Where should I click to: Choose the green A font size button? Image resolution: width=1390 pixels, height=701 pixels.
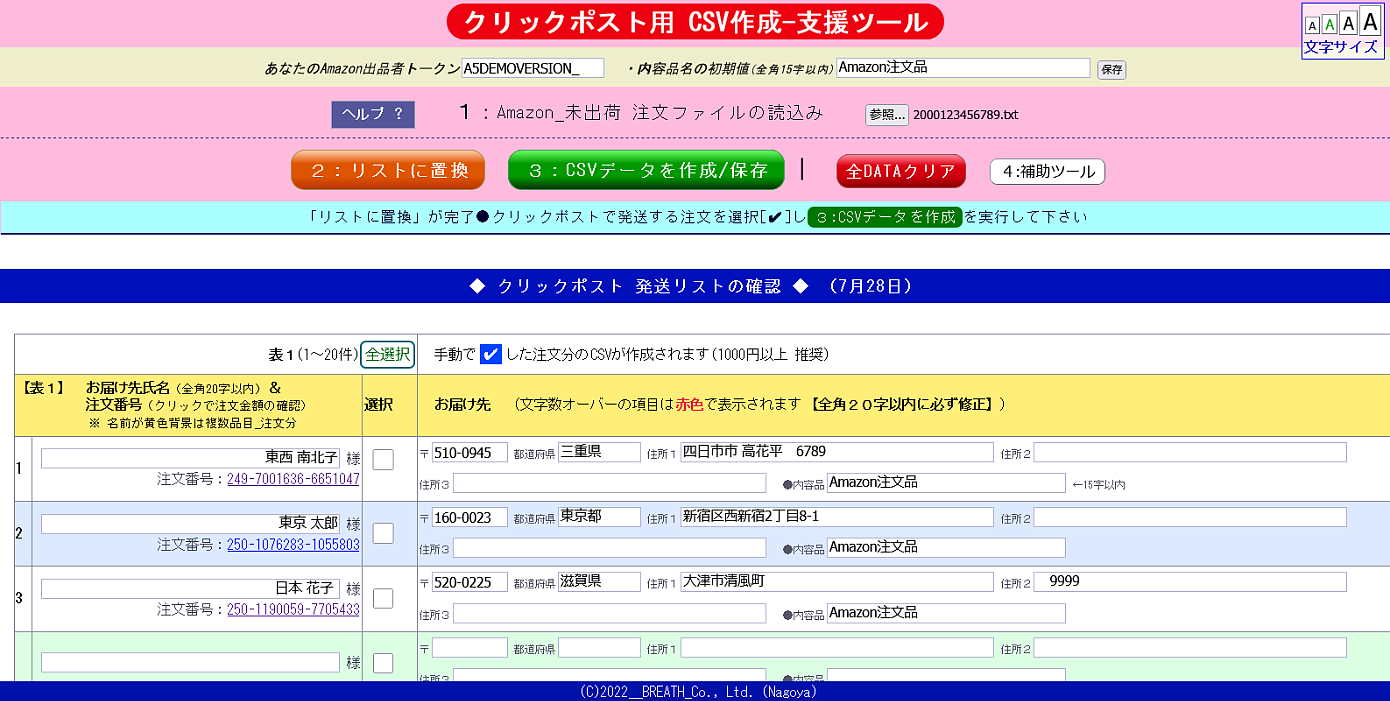coord(1329,24)
